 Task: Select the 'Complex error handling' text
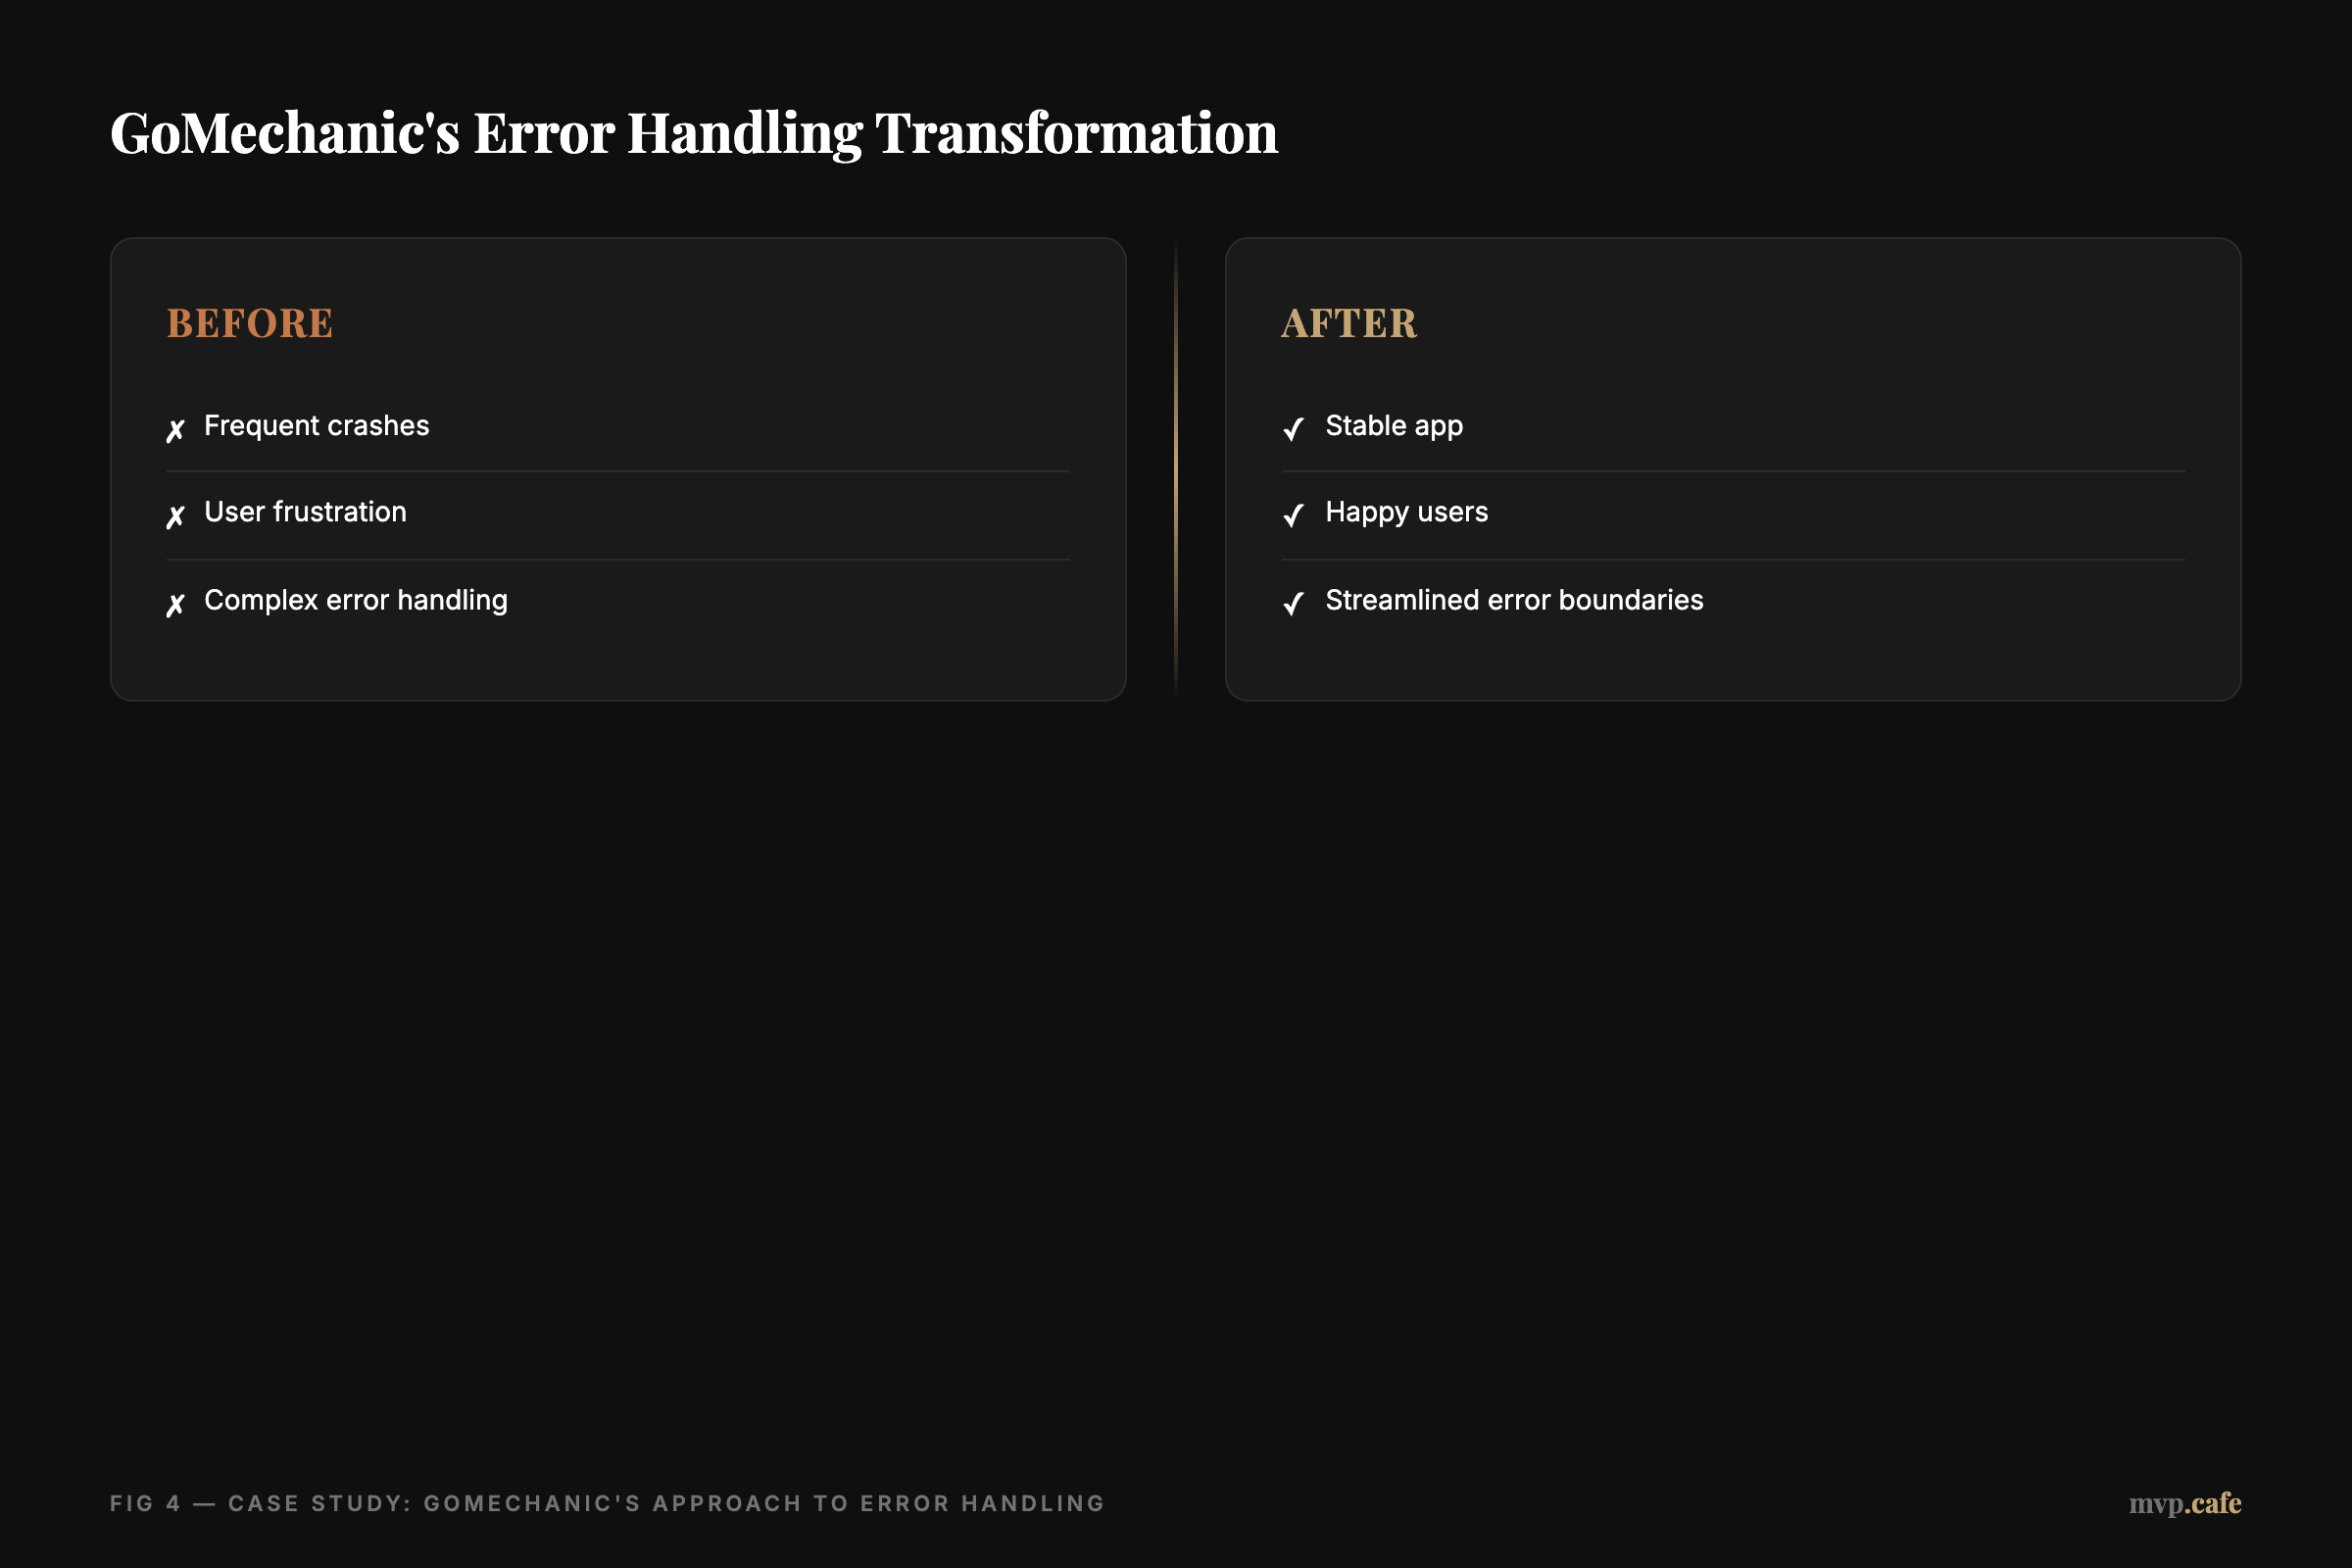point(356,600)
